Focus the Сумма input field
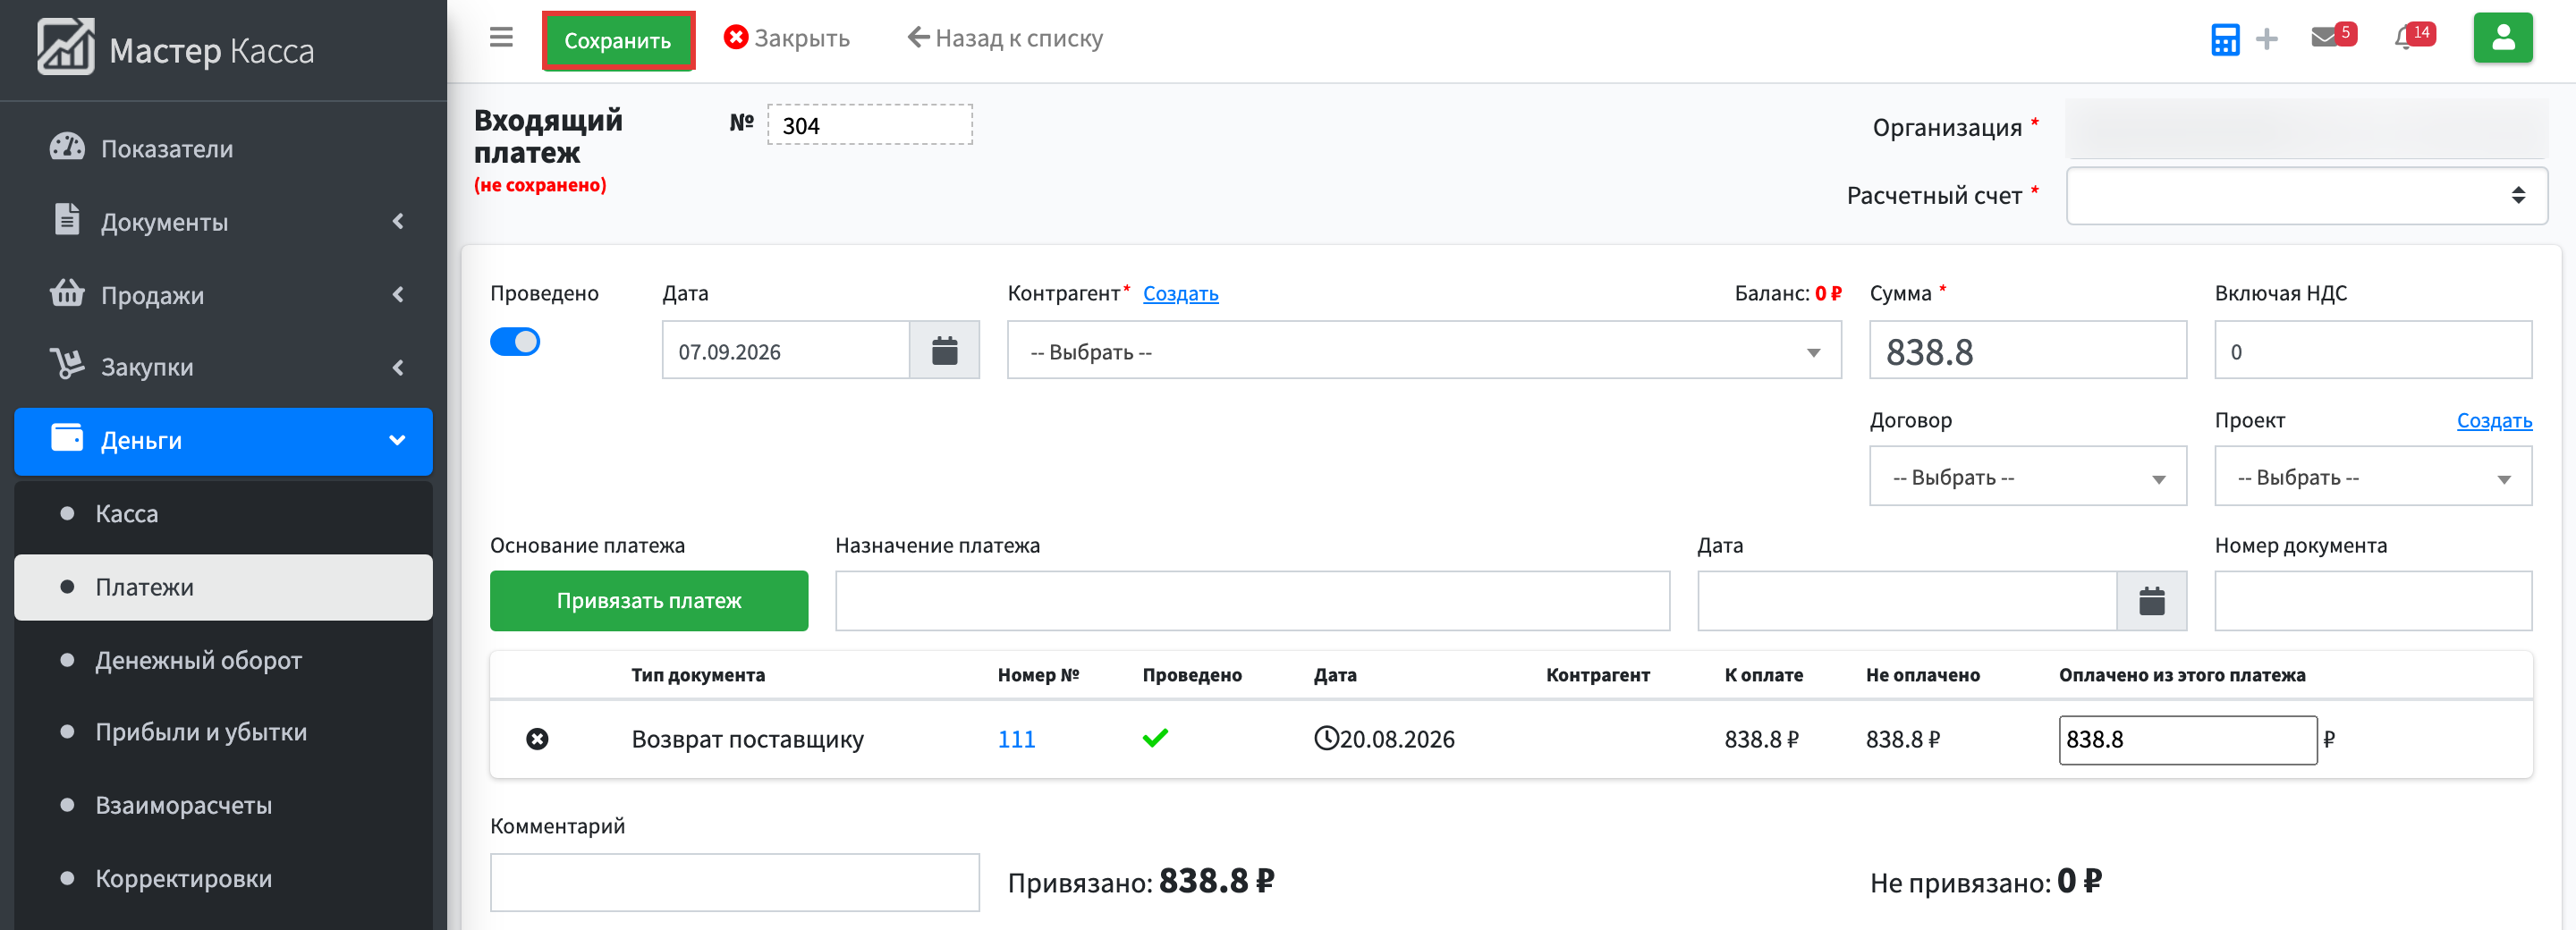2576x930 pixels. point(2027,350)
